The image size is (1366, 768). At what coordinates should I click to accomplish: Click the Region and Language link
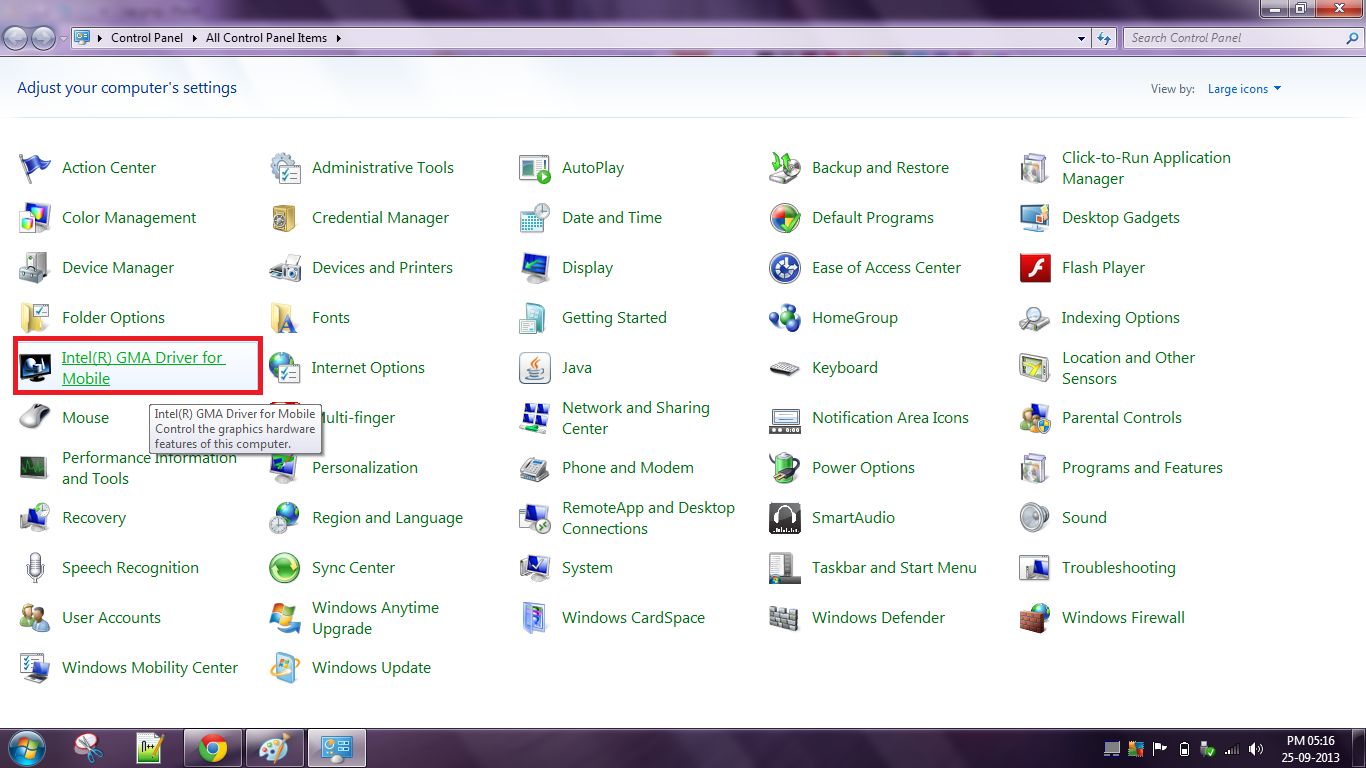coord(387,518)
